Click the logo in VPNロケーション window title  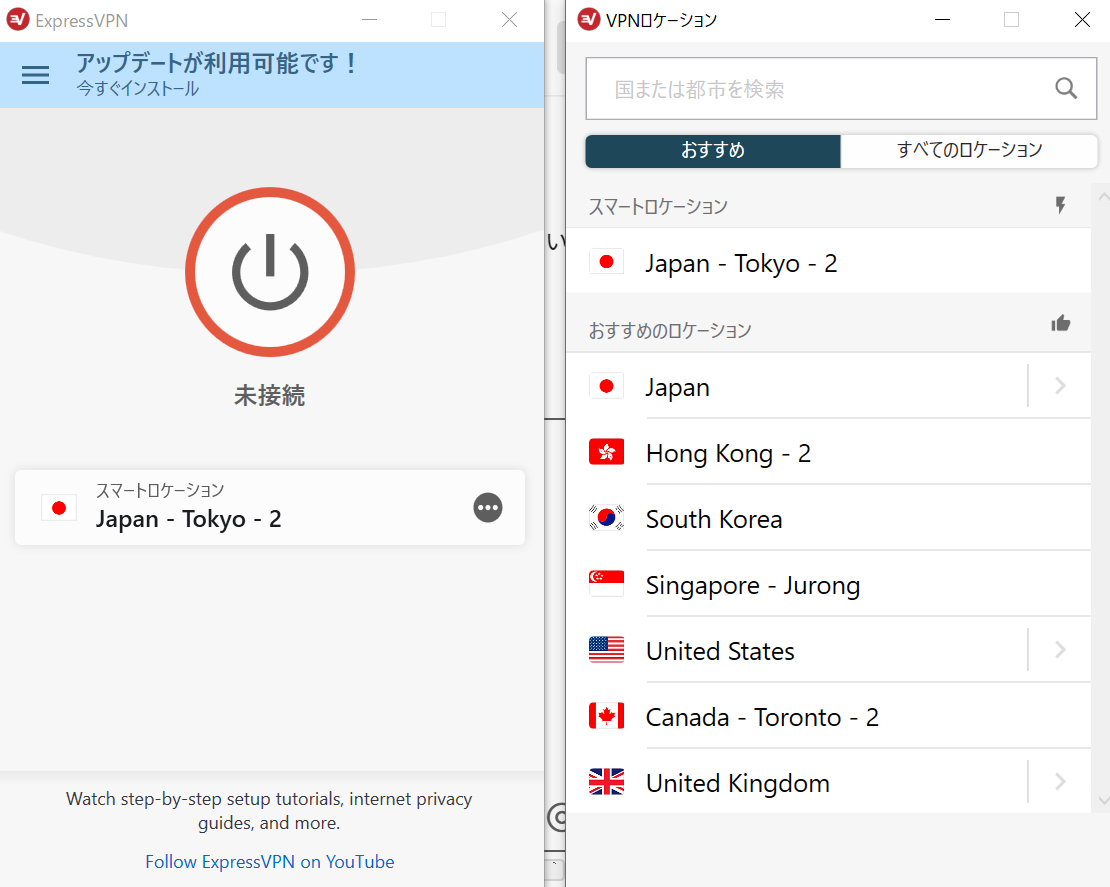(589, 20)
